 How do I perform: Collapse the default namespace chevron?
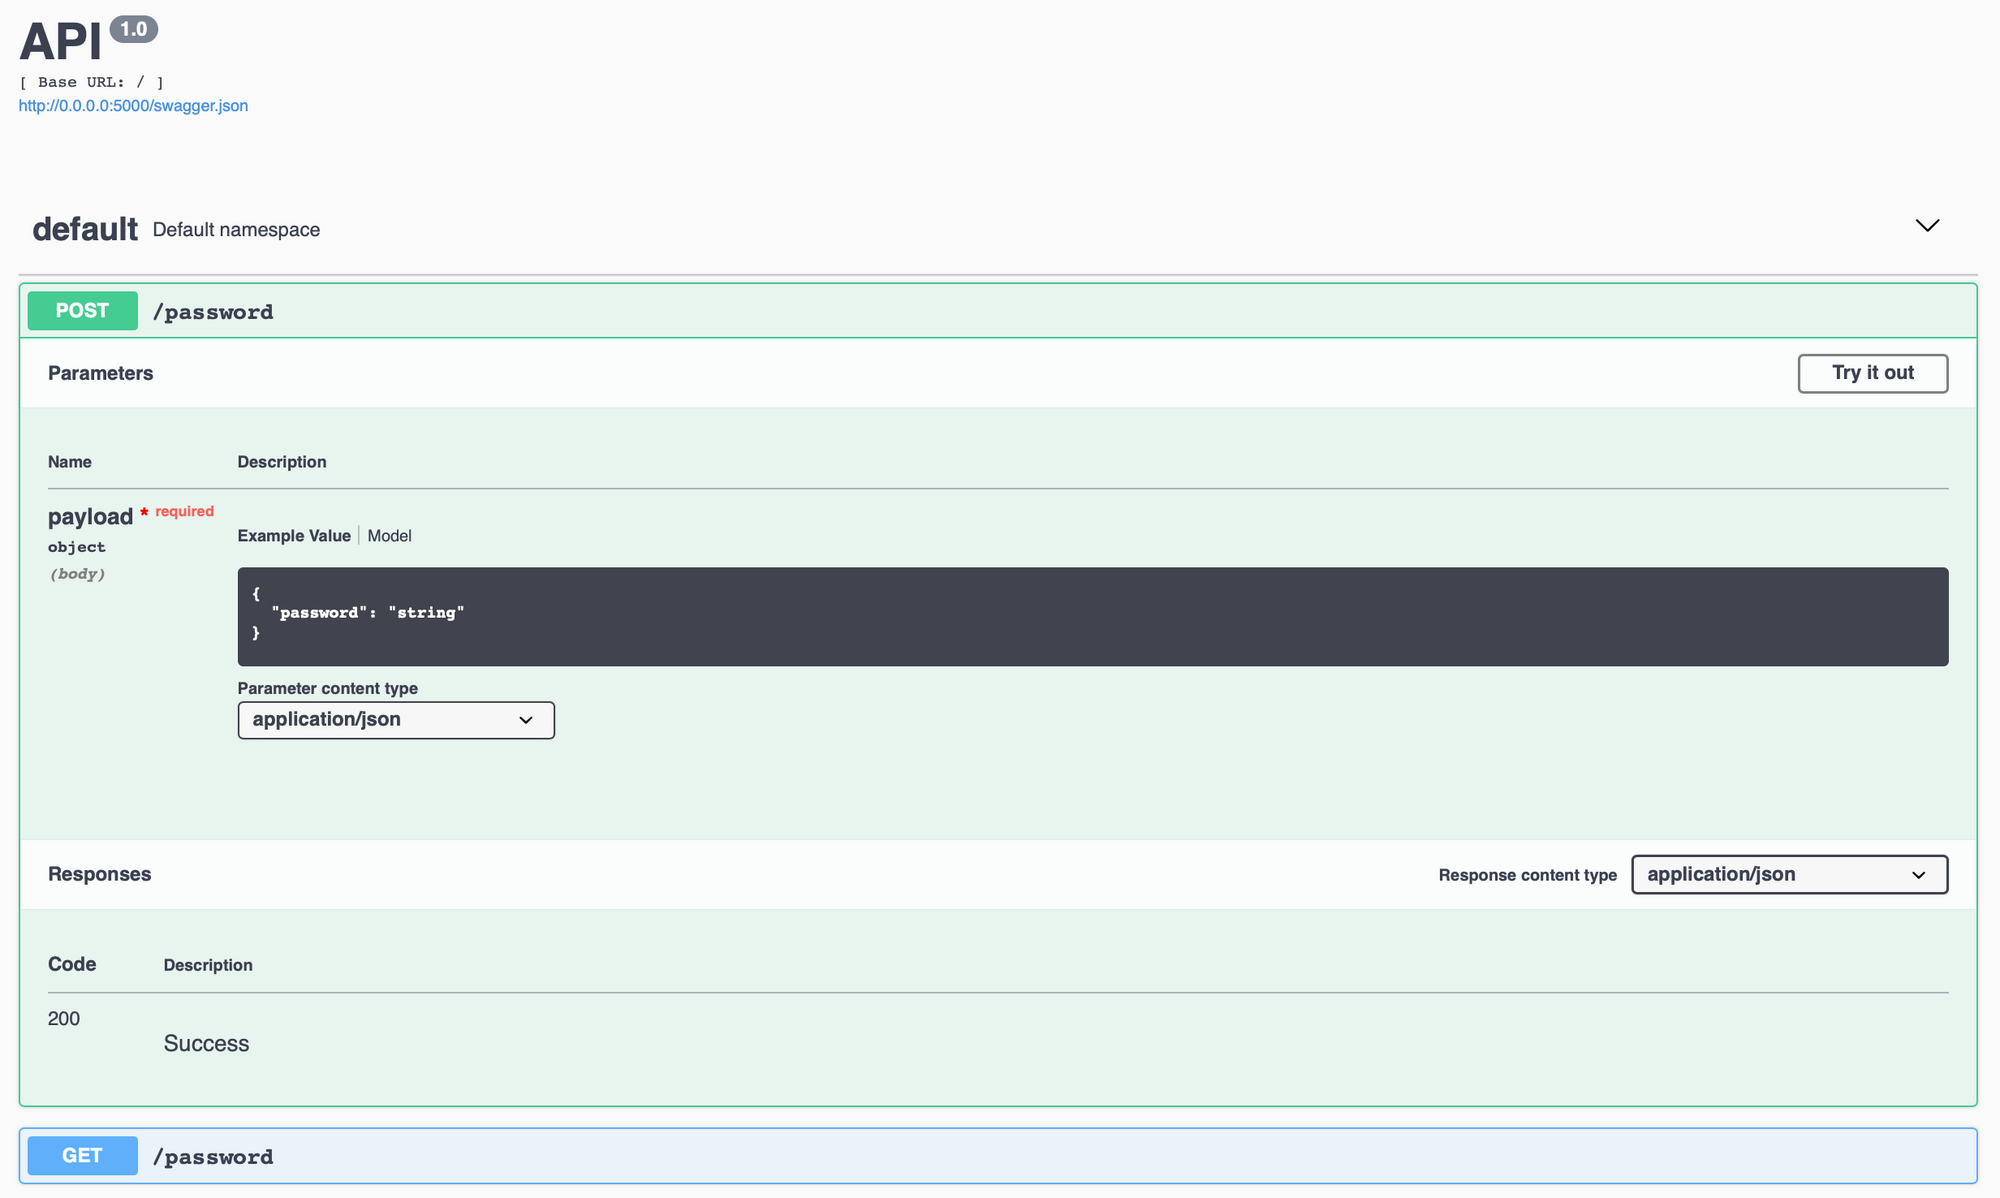click(1927, 226)
